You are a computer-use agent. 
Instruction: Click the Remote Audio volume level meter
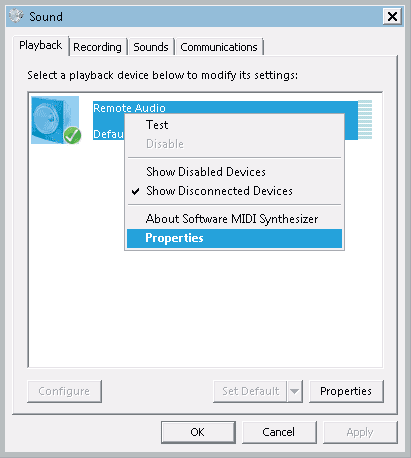(365, 119)
